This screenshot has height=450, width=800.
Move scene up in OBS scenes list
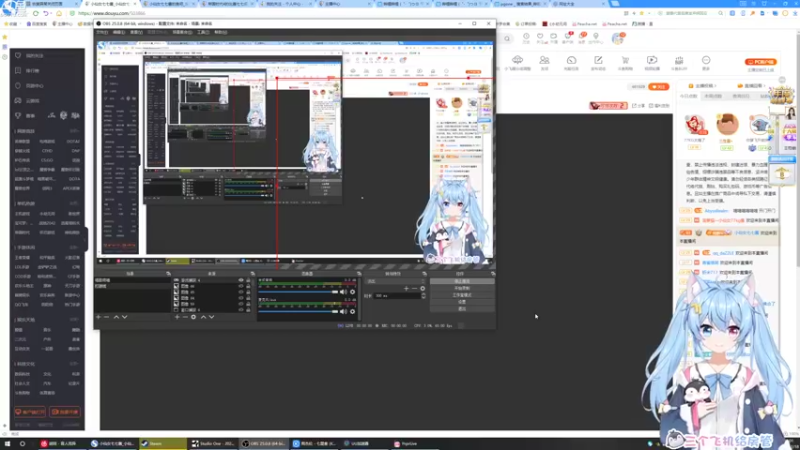[x=116, y=317]
